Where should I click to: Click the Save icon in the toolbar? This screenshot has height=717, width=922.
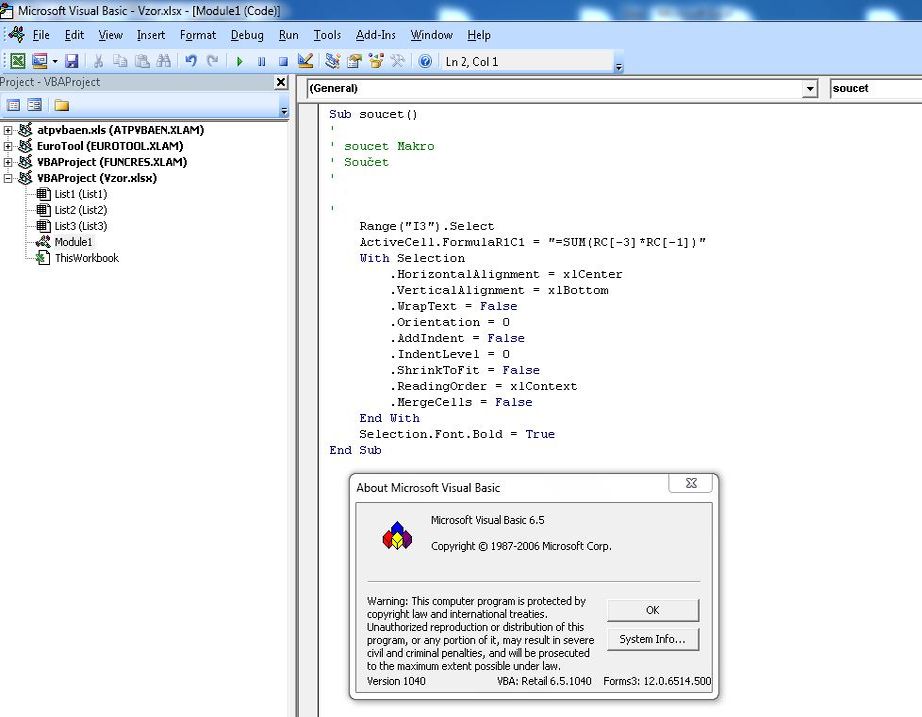71,61
